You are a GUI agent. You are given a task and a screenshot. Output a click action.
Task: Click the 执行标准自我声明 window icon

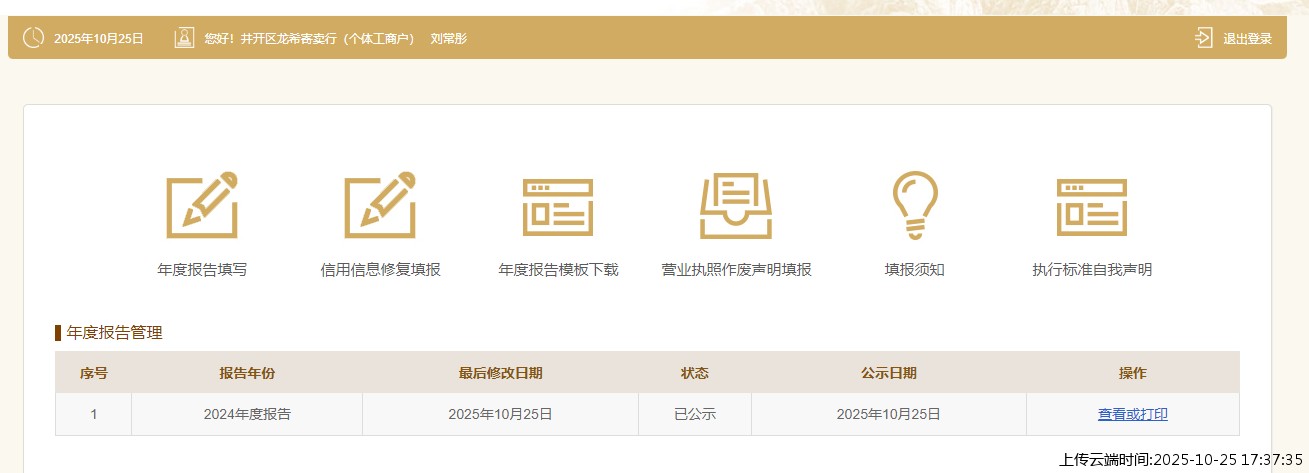pyautogui.click(x=1092, y=206)
